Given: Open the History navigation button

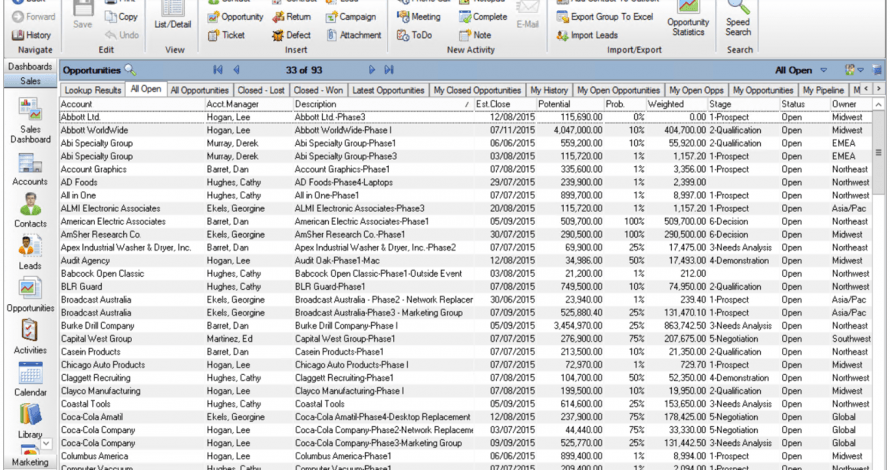Looking at the screenshot, I should coord(32,35).
